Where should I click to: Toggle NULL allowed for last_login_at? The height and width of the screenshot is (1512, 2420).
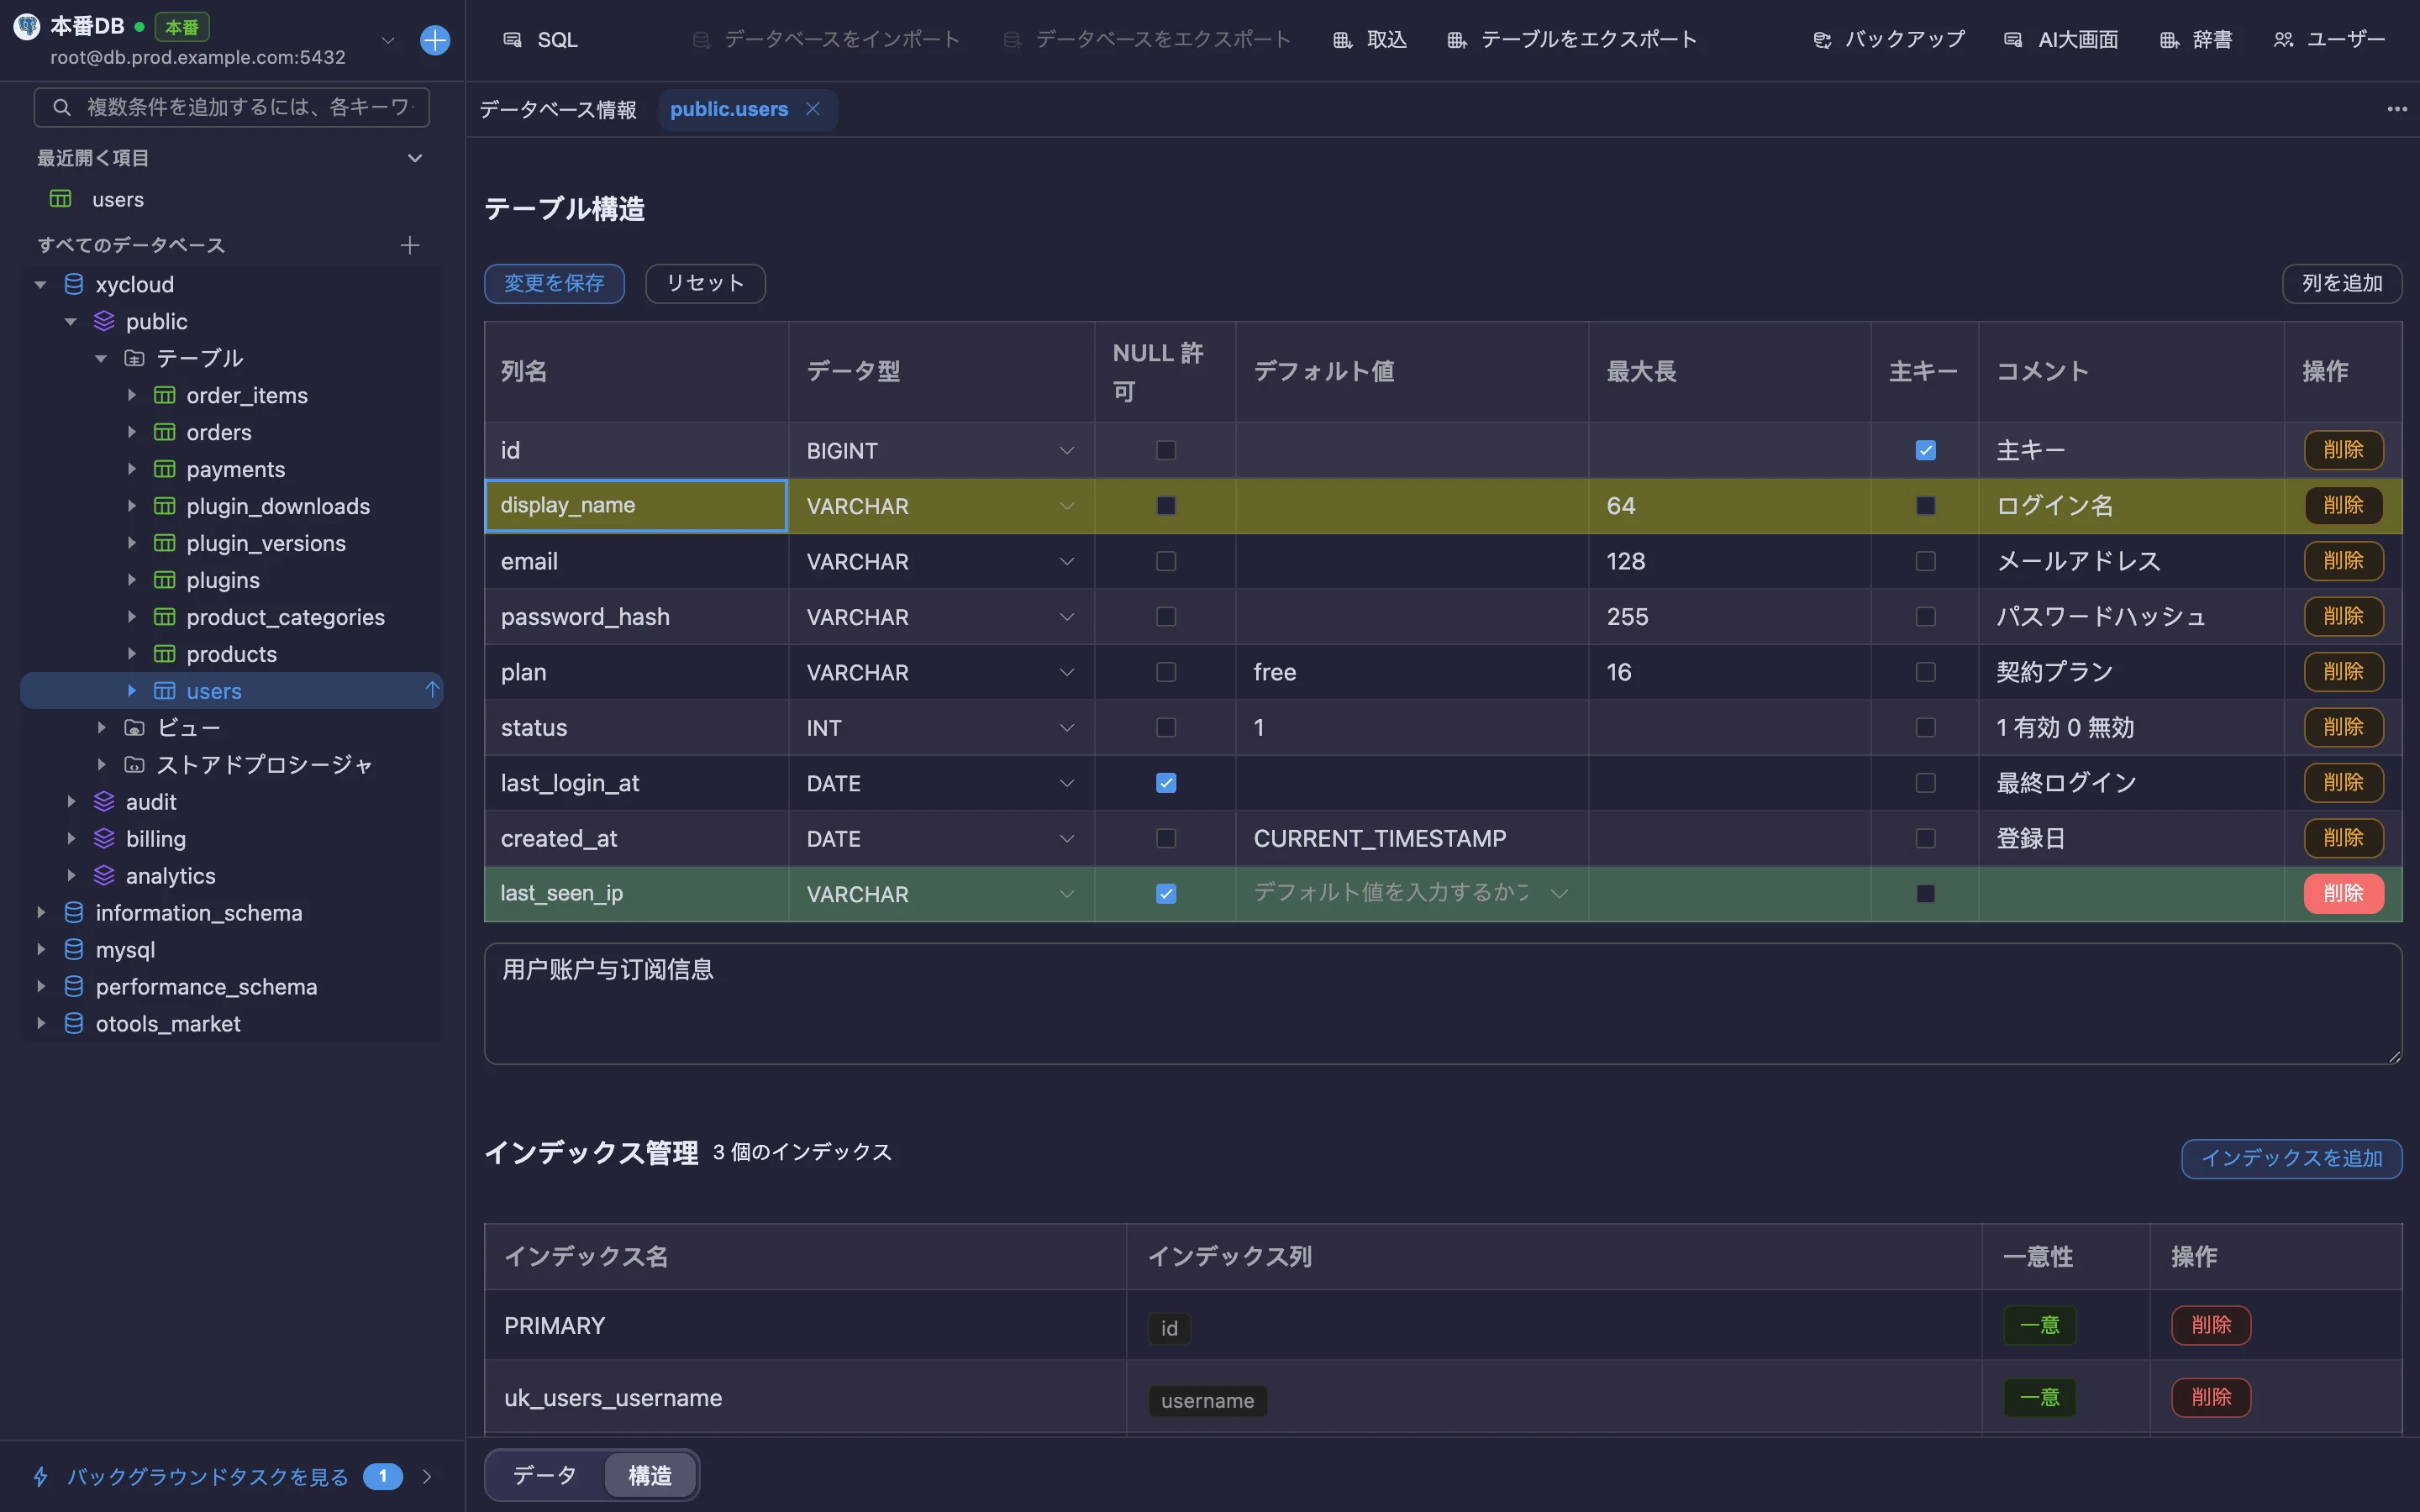click(x=1166, y=783)
